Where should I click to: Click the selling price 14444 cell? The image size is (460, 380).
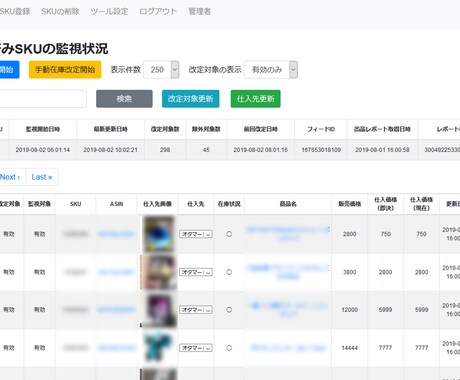click(350, 348)
